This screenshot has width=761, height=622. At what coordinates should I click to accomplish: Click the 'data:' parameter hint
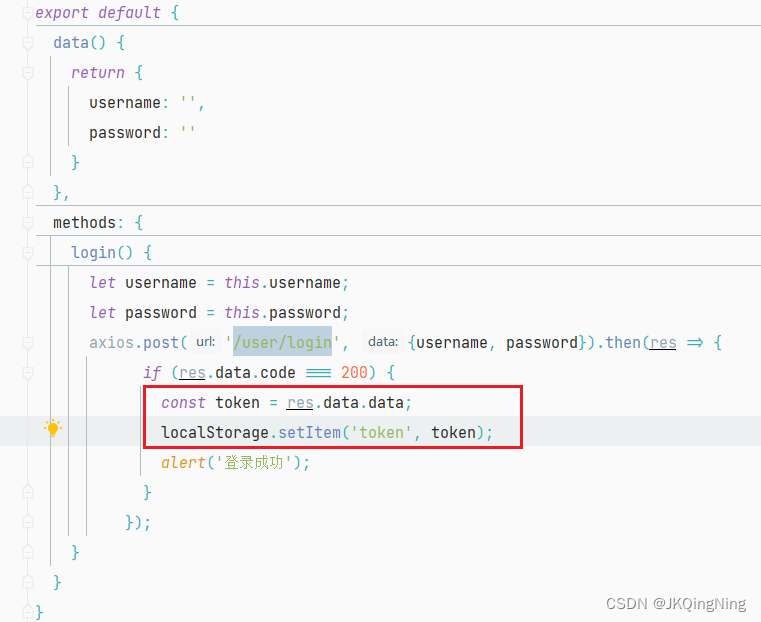[x=383, y=342]
